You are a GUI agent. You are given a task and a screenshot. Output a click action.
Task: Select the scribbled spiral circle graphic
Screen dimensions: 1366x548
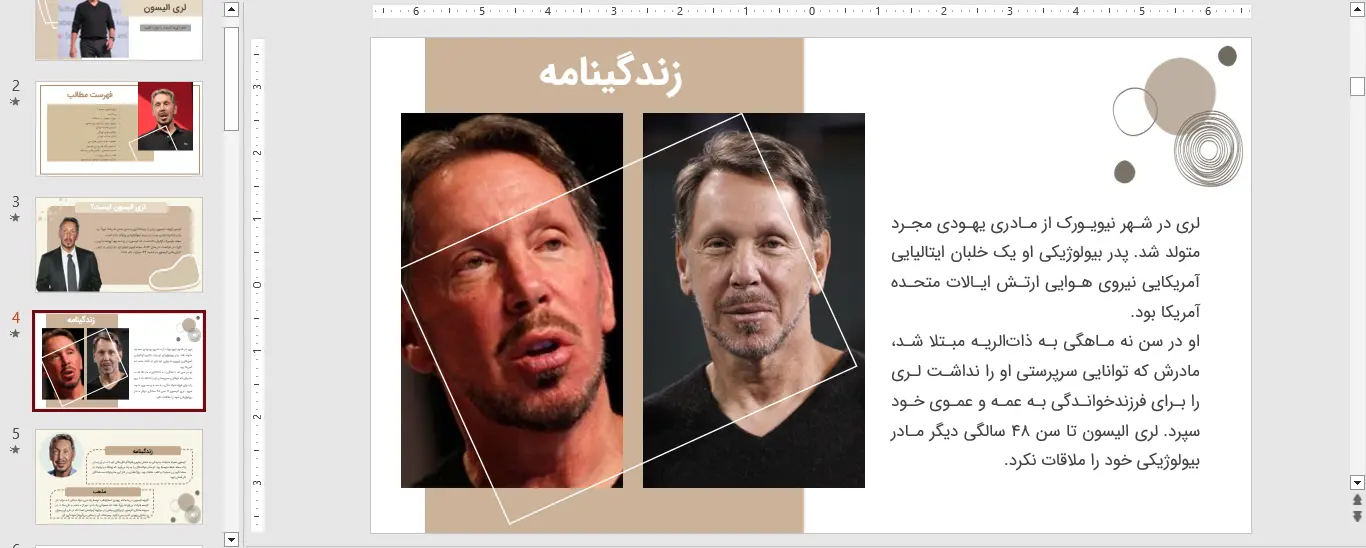pyautogui.click(x=1208, y=150)
